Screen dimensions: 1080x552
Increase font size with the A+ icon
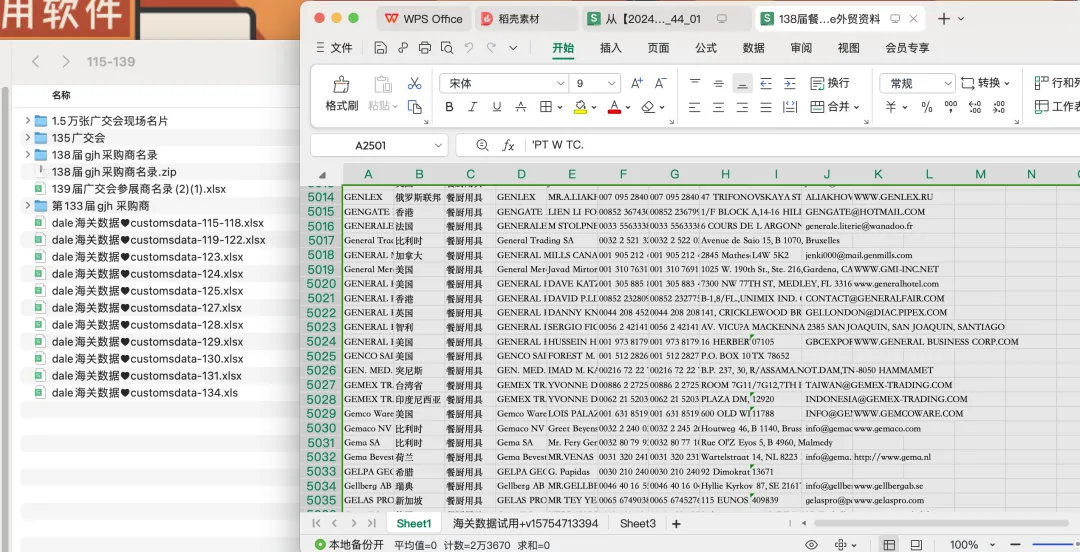click(x=637, y=83)
